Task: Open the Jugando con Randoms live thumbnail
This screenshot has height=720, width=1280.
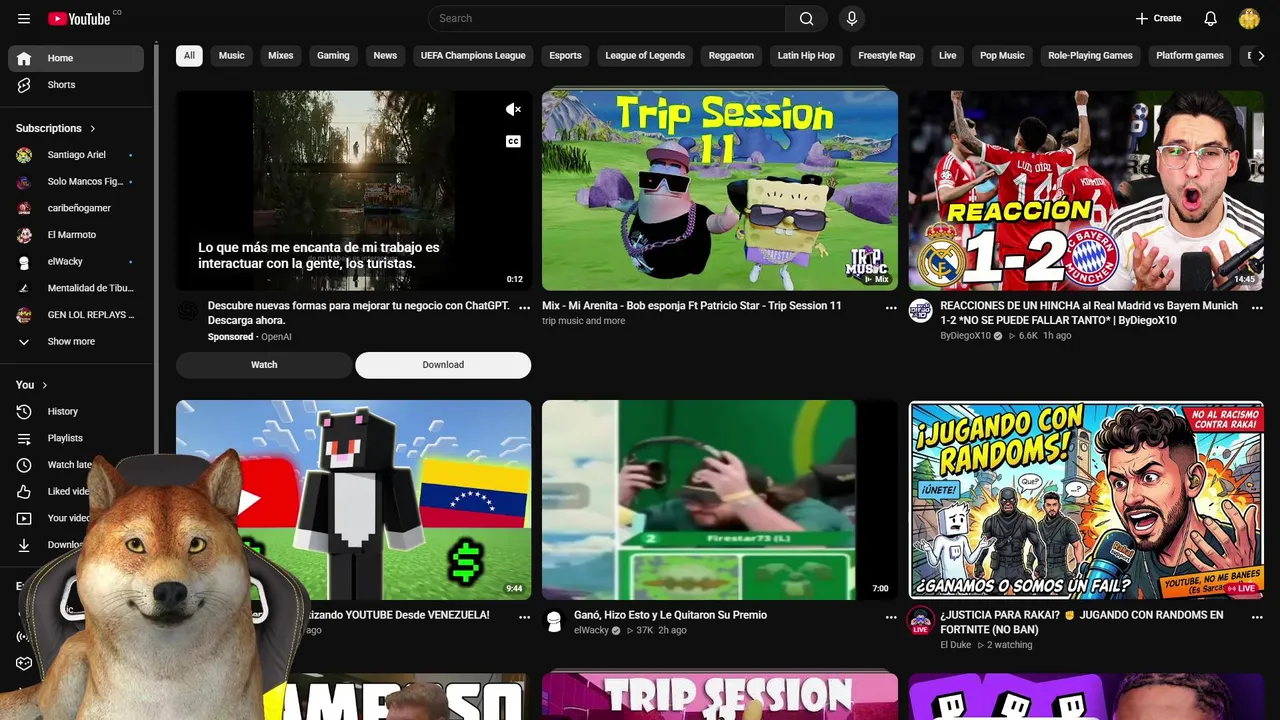Action: [1086, 500]
